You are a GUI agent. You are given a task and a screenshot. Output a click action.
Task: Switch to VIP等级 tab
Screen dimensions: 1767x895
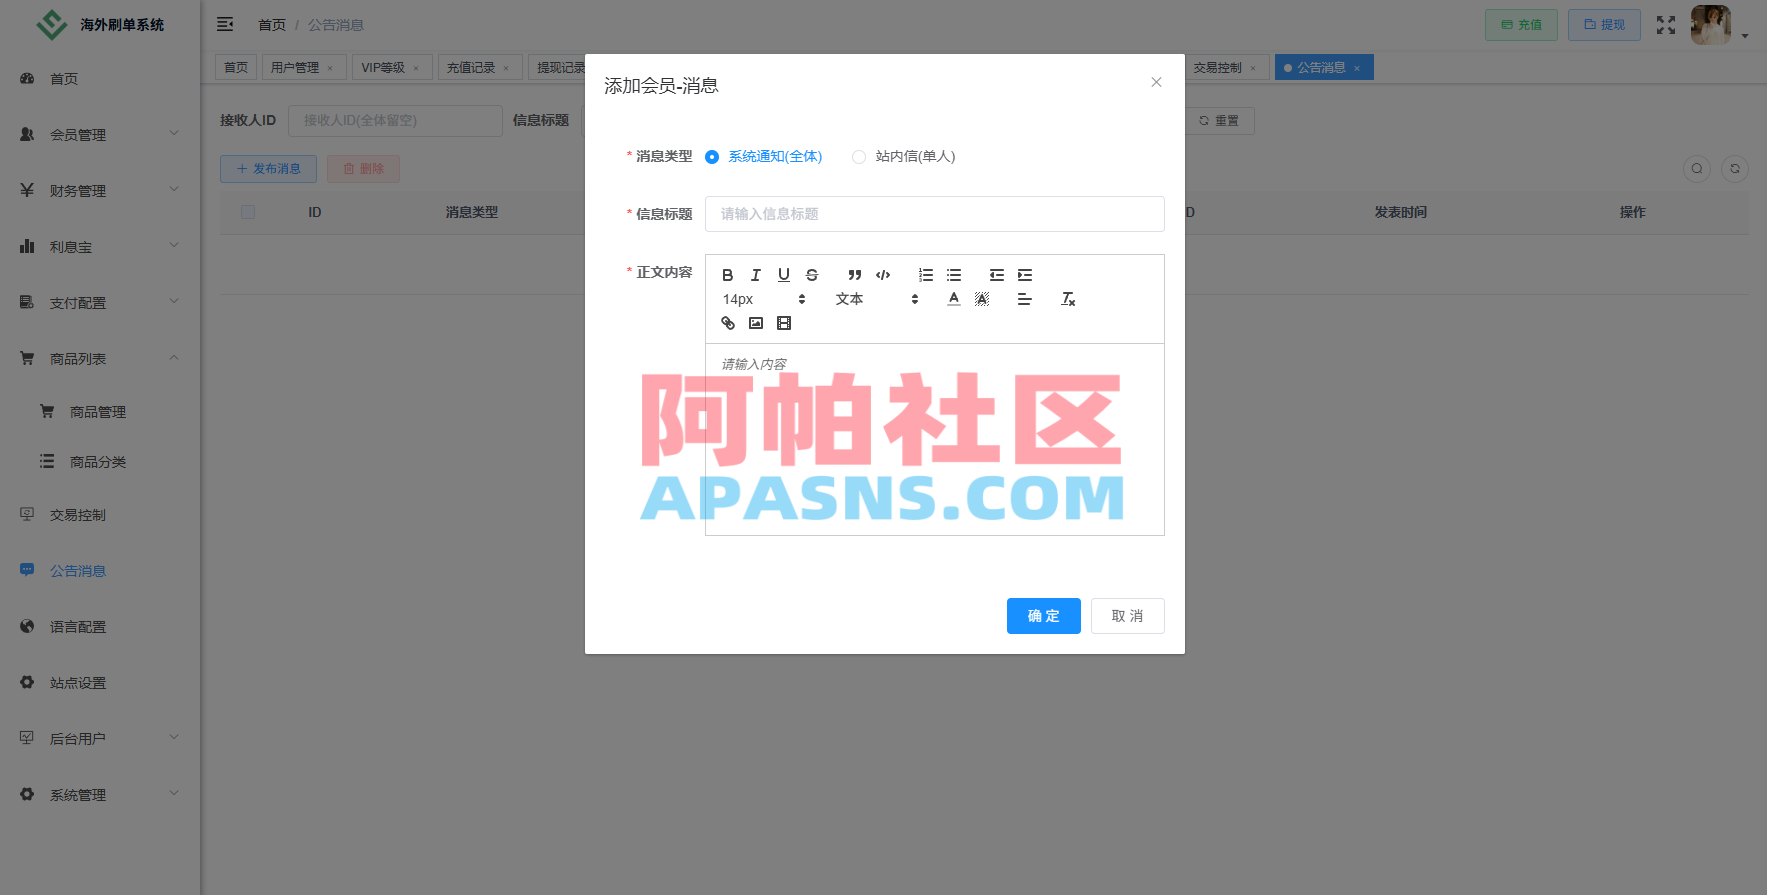click(392, 67)
